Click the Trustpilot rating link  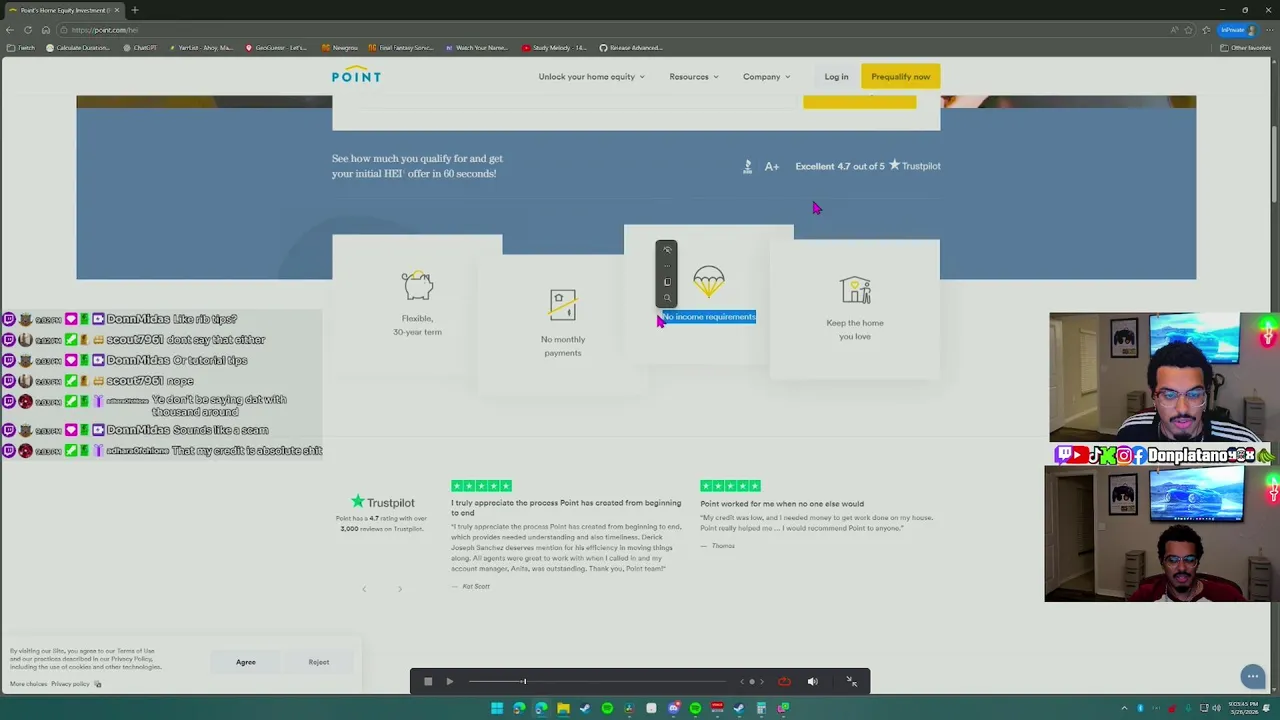pyautogui.click(x=867, y=166)
